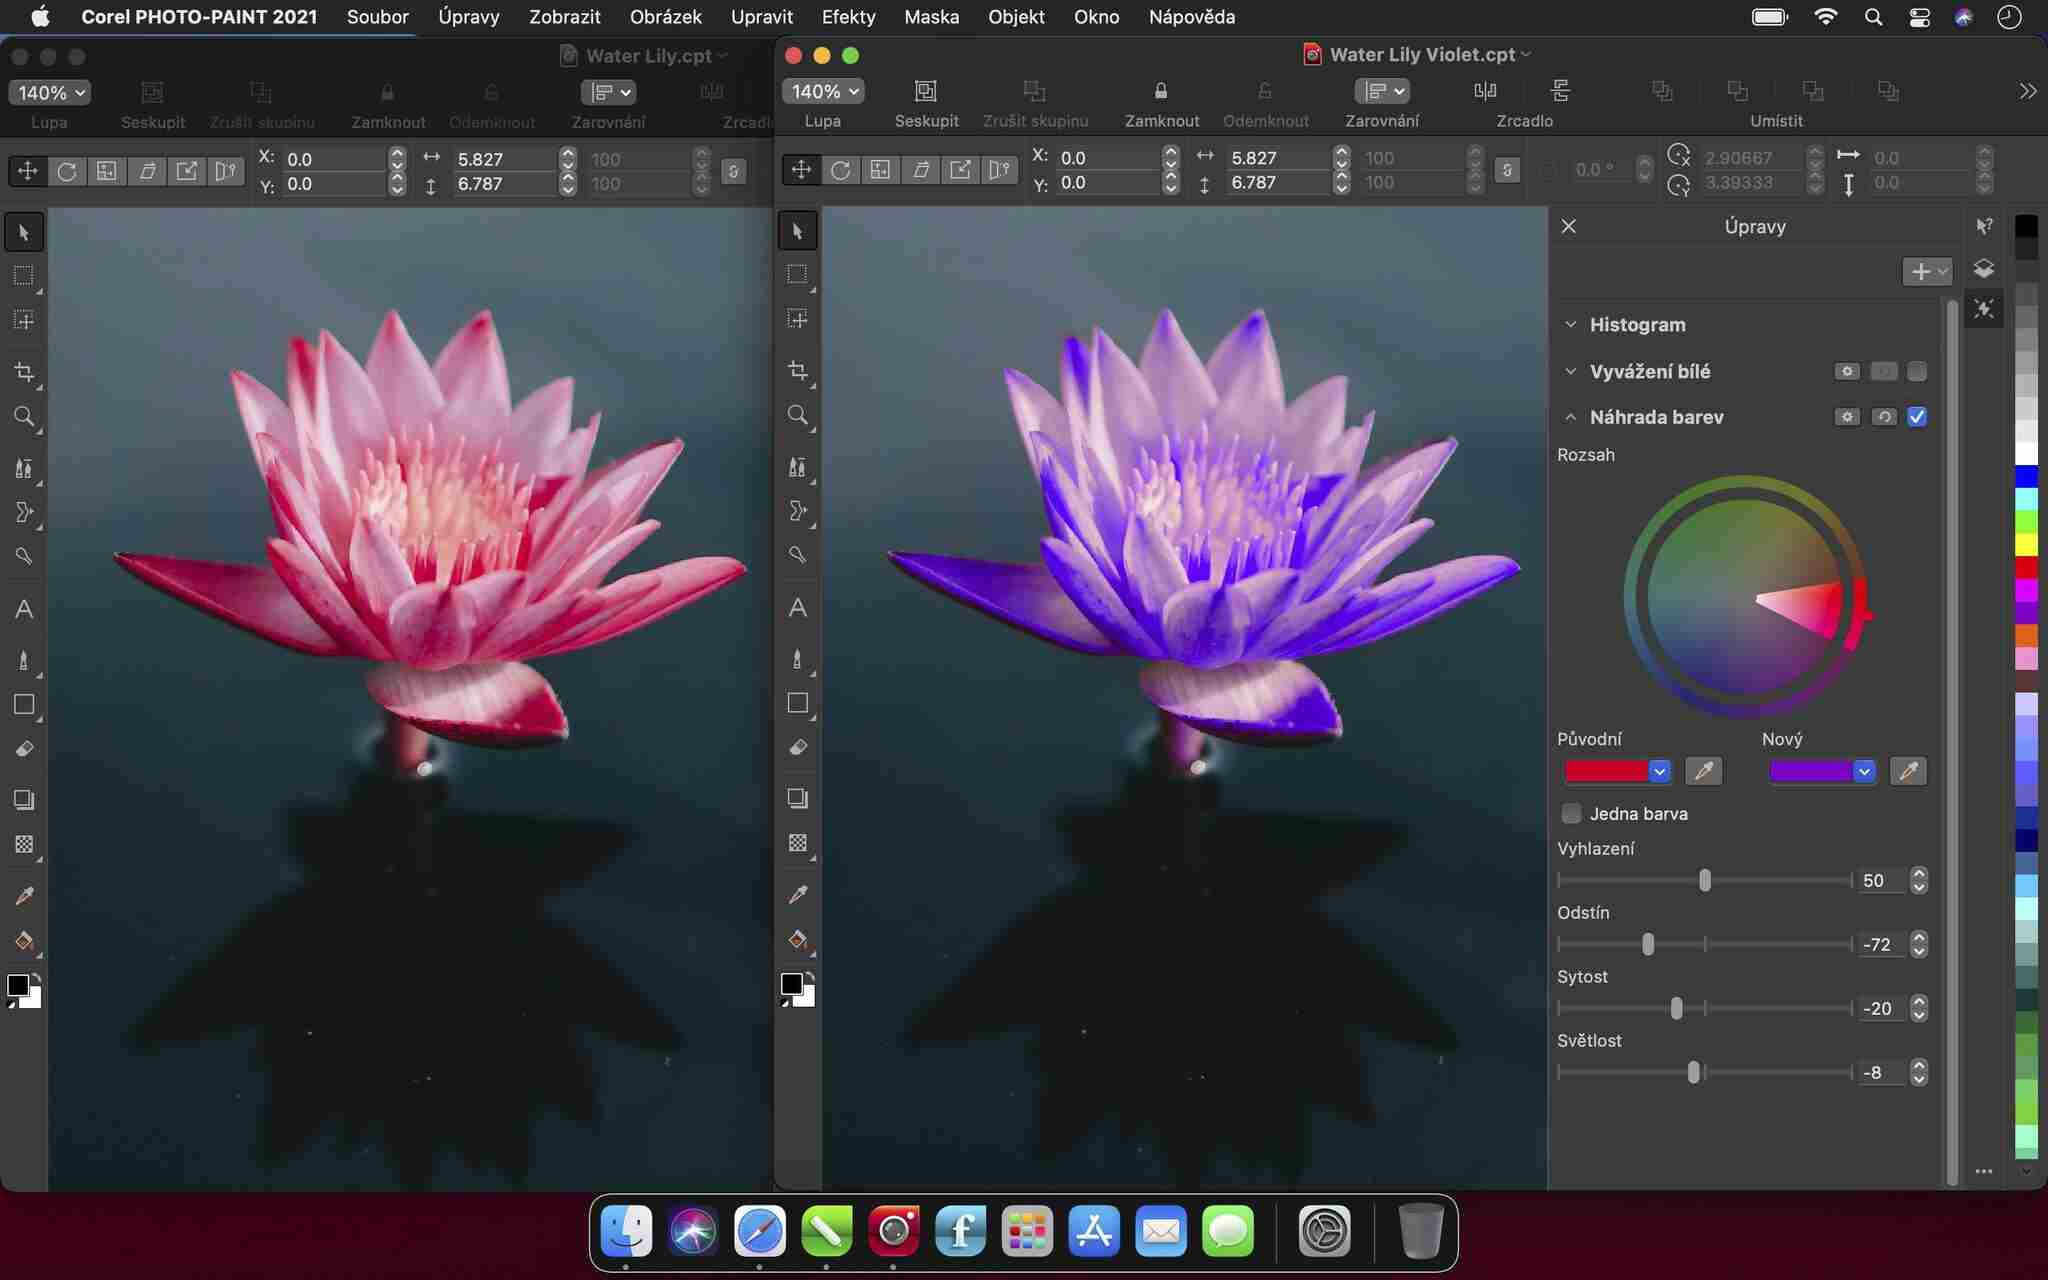Pick new color with Nový eyedropper
The width and height of the screenshot is (2048, 1280).
pos(1907,771)
